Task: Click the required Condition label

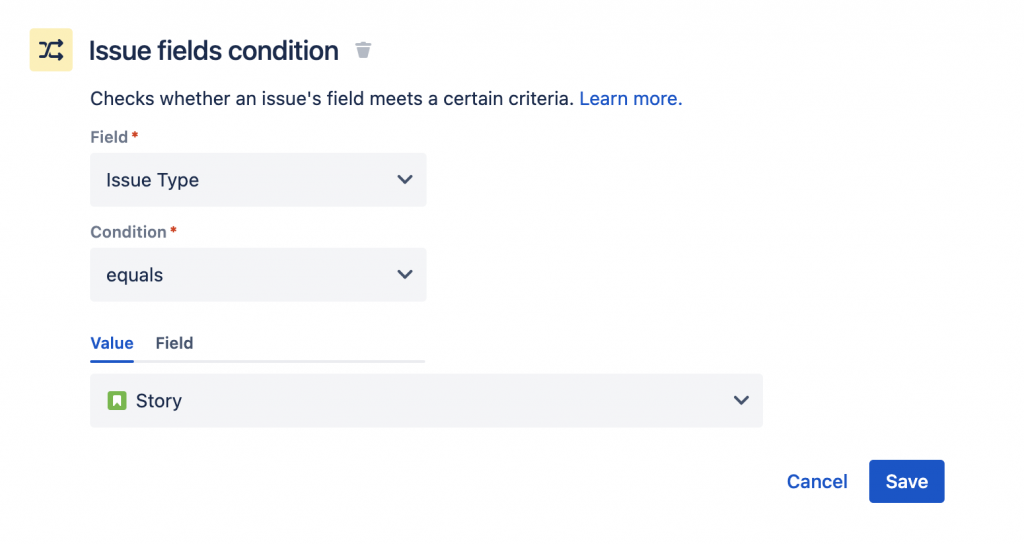Action: point(128,232)
